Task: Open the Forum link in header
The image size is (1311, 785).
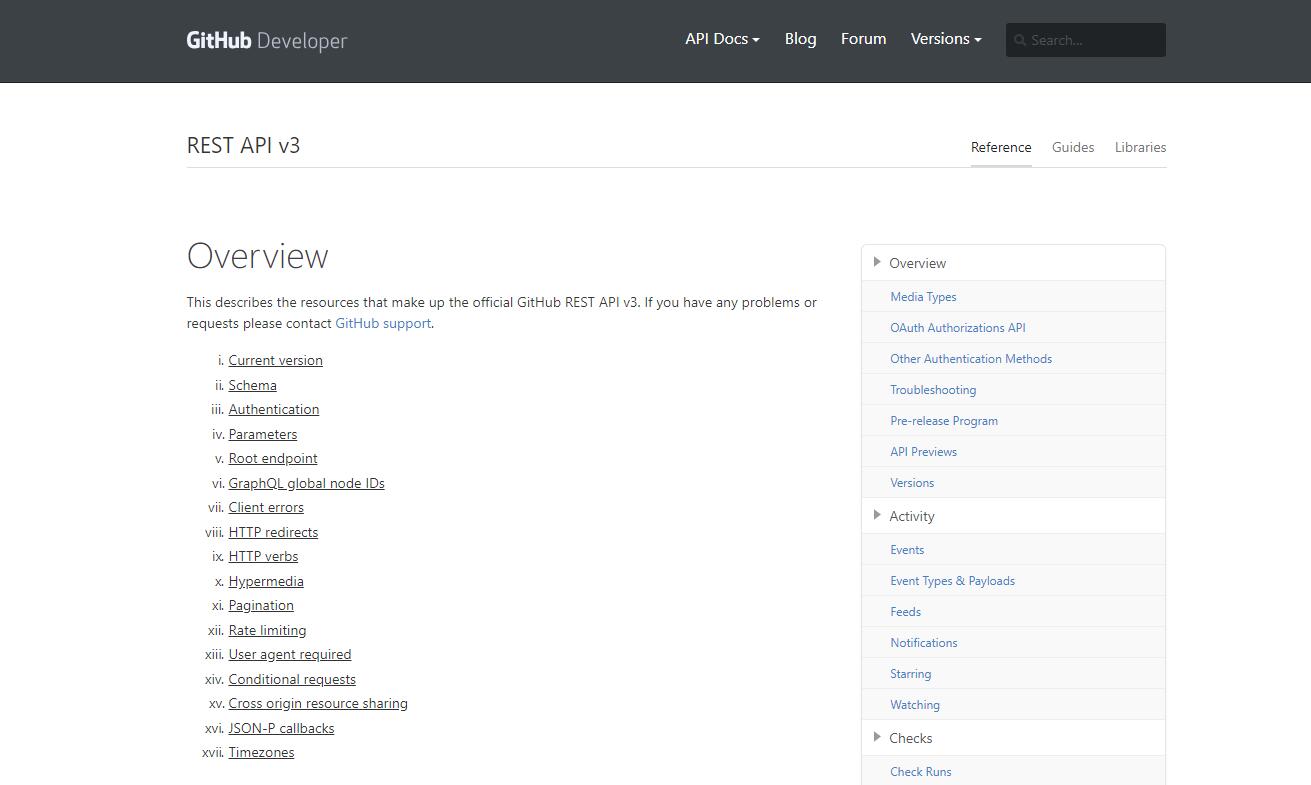Action: coord(863,39)
